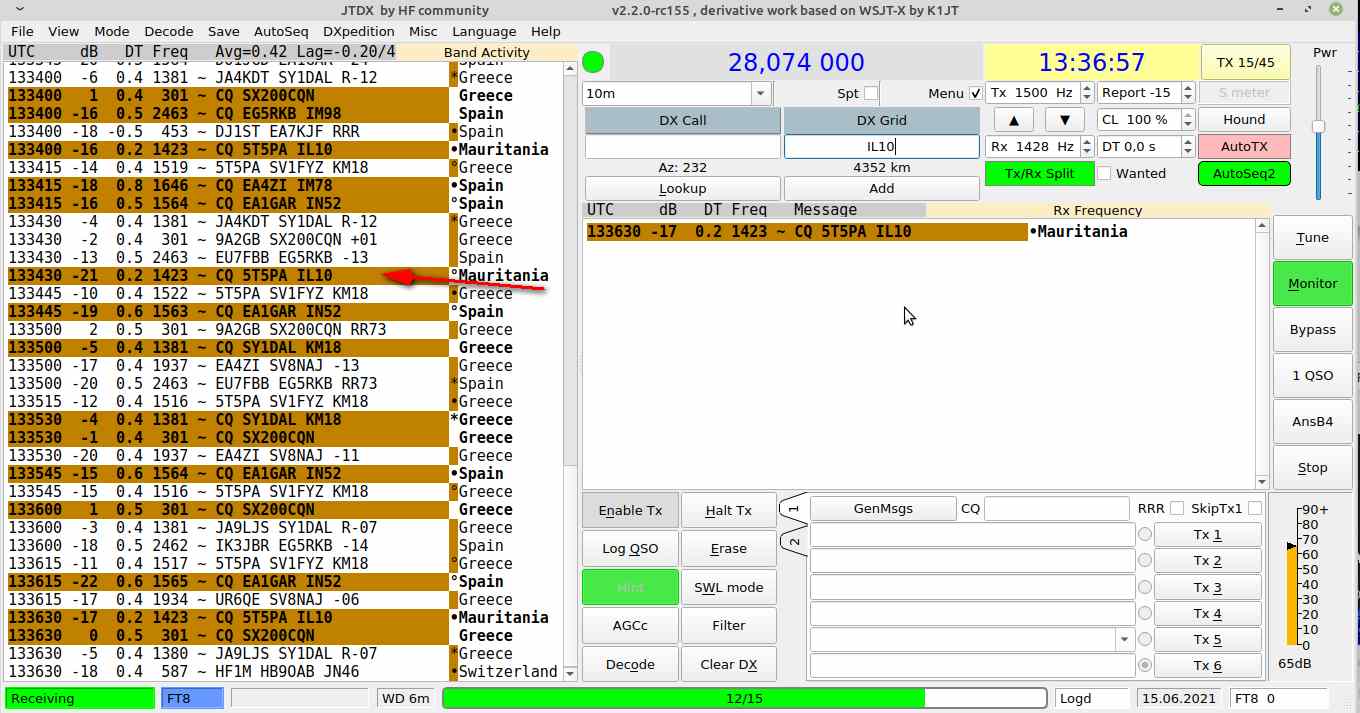
Task: Enable the Spt checkbox
Action: [871, 94]
